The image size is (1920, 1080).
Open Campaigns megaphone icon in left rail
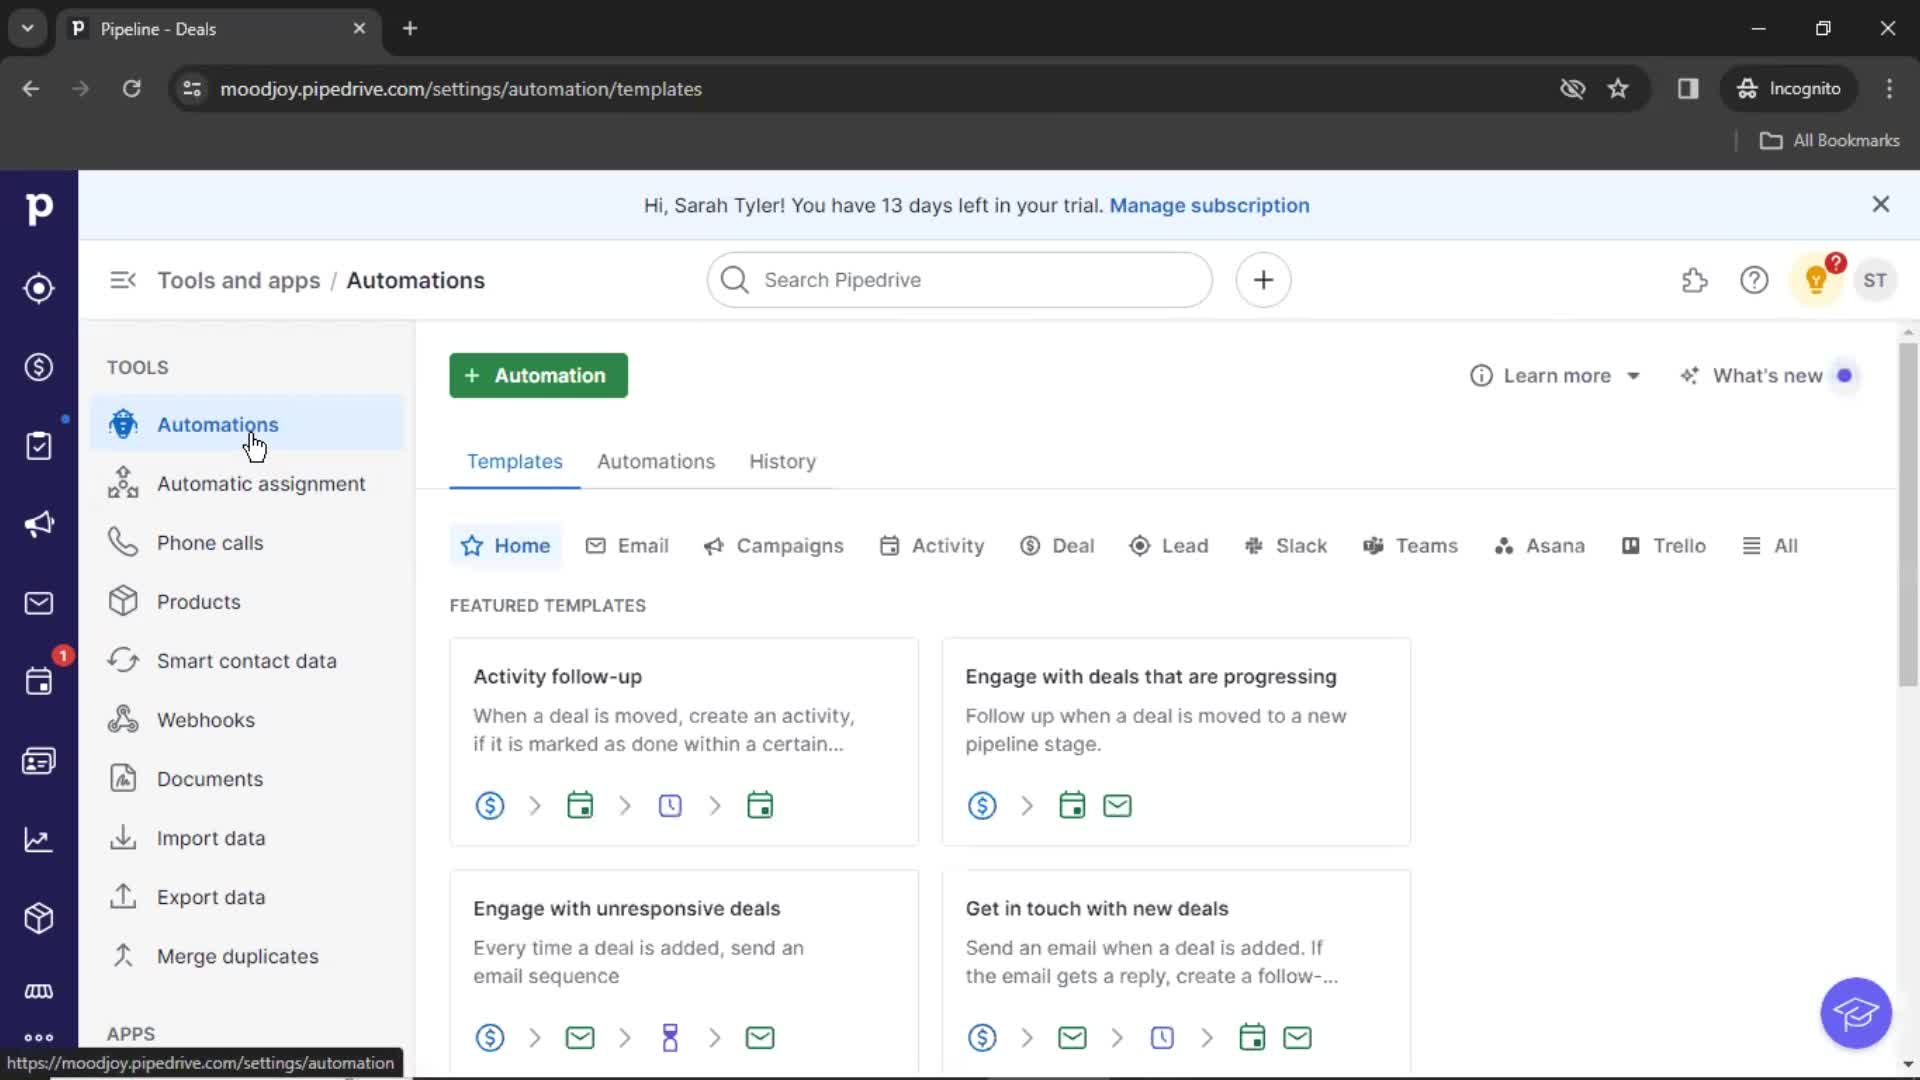[38, 524]
